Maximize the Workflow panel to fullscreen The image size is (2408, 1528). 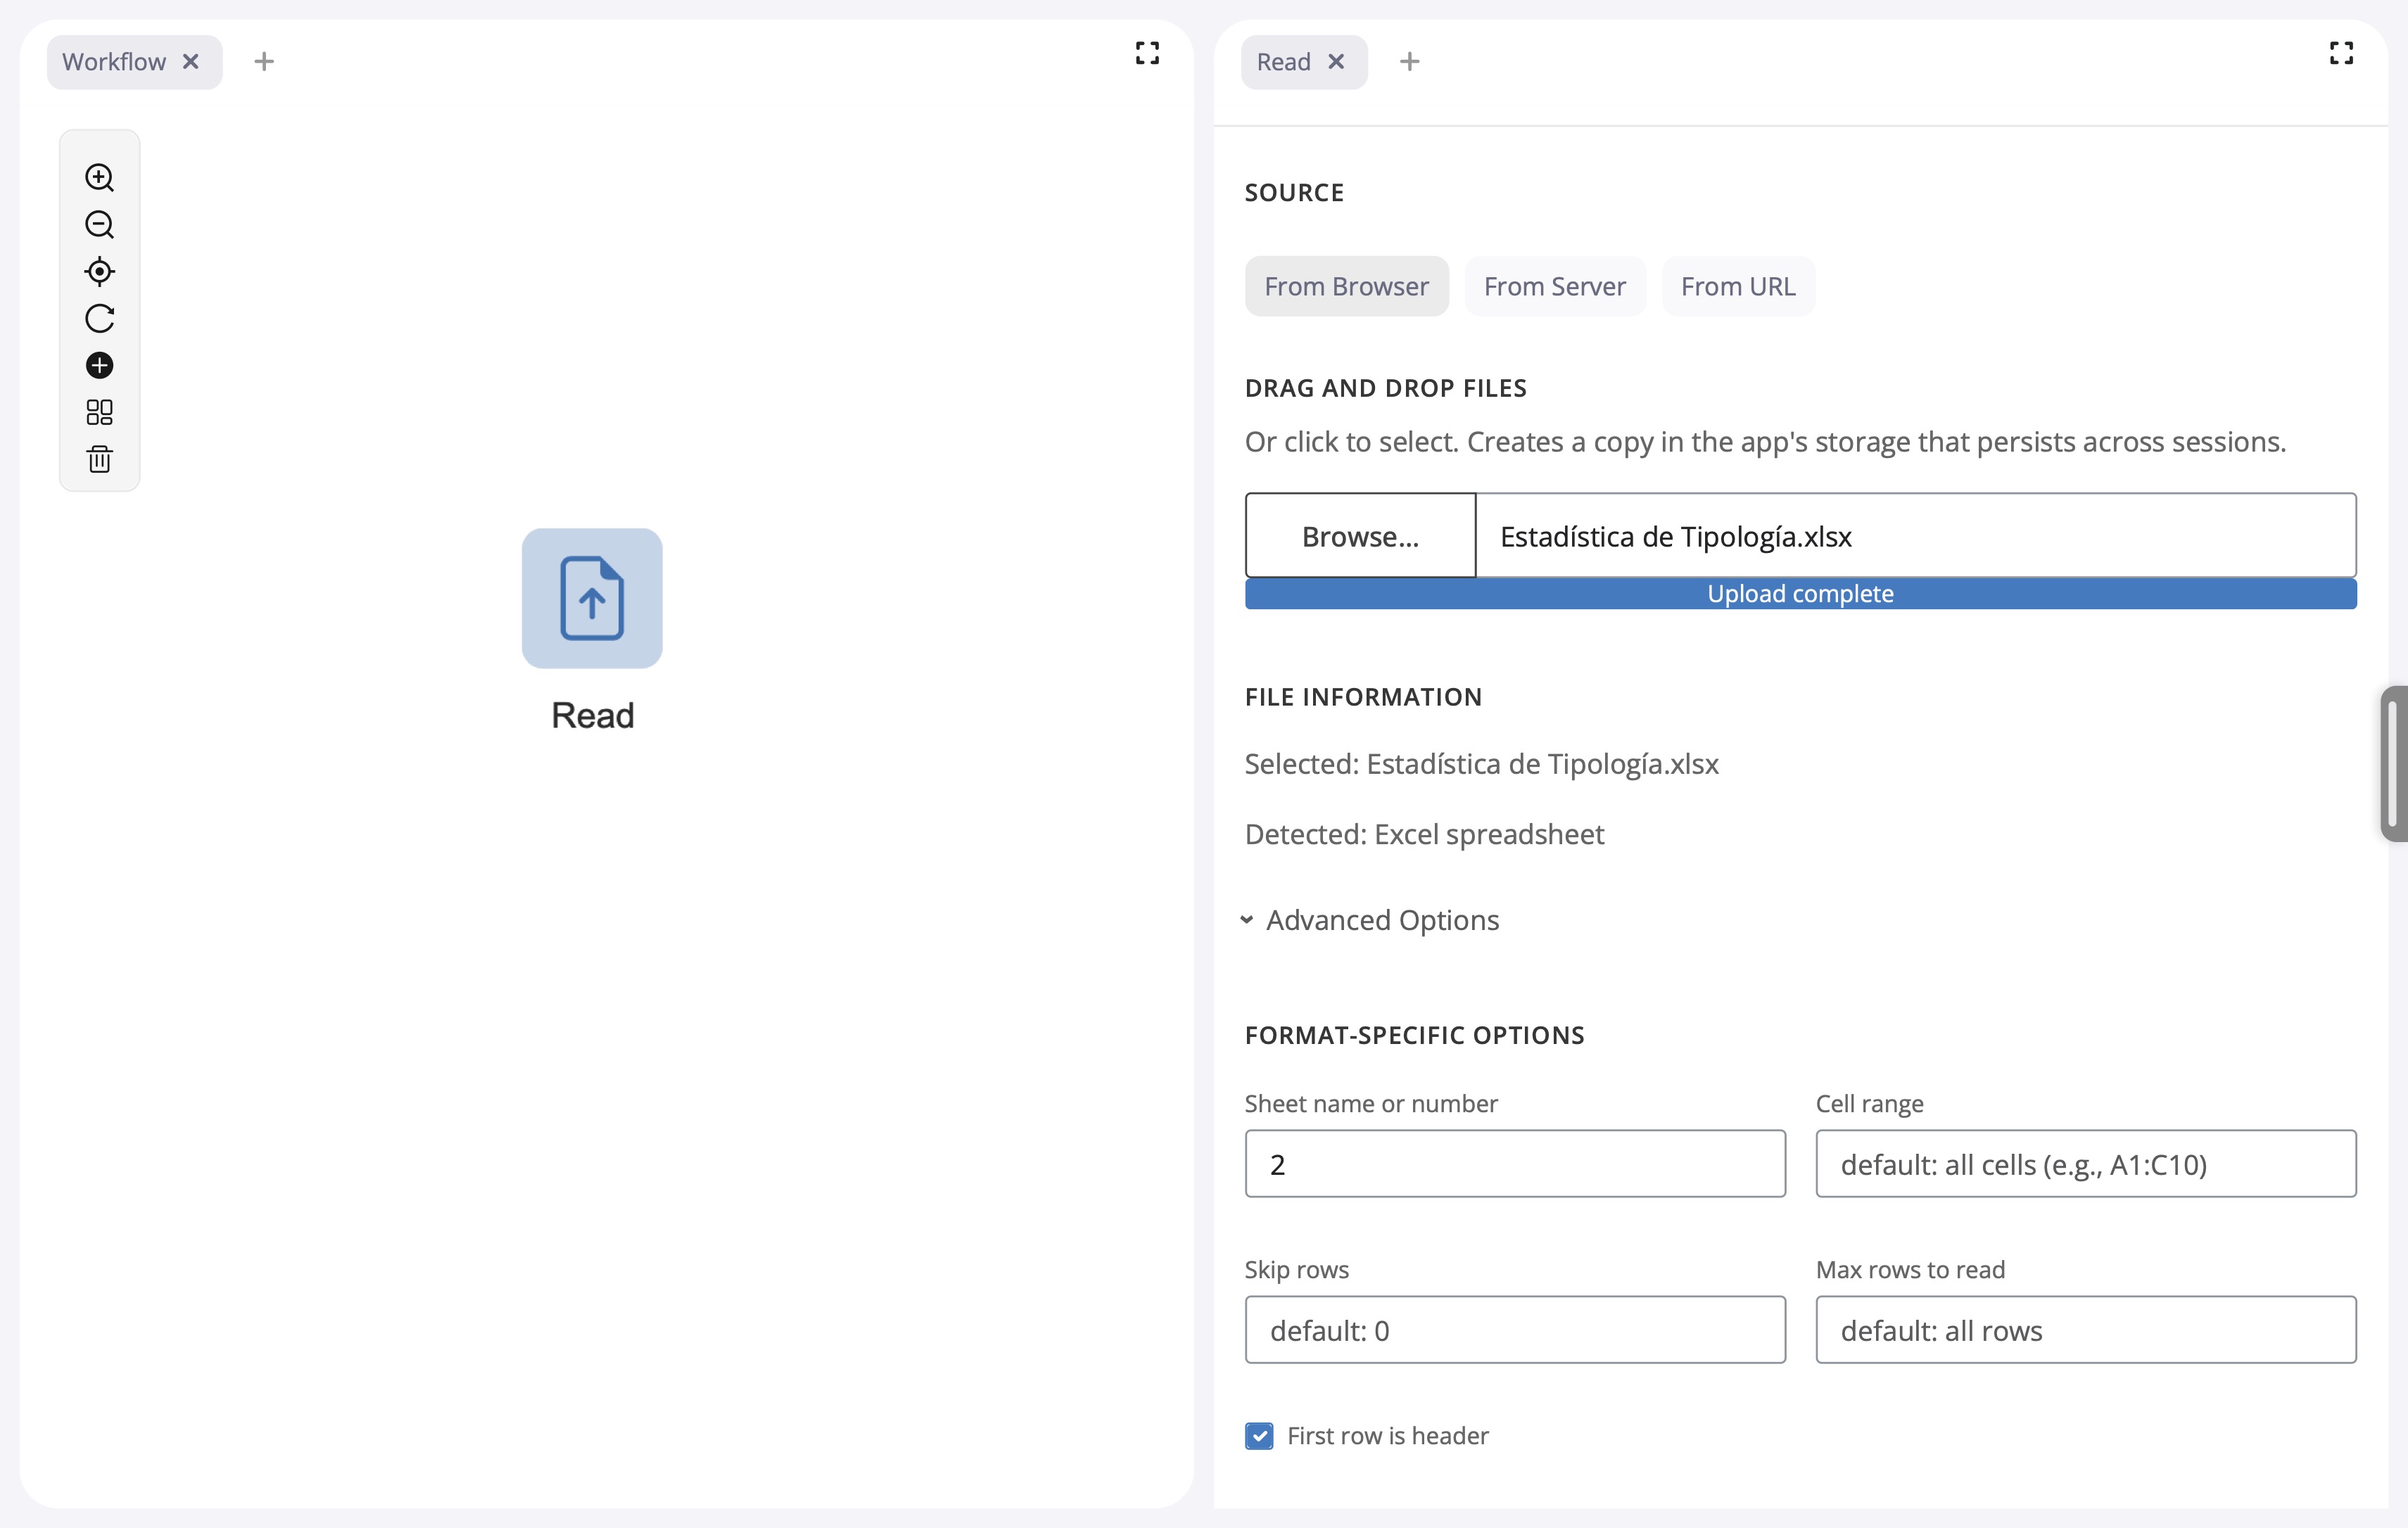1147,53
